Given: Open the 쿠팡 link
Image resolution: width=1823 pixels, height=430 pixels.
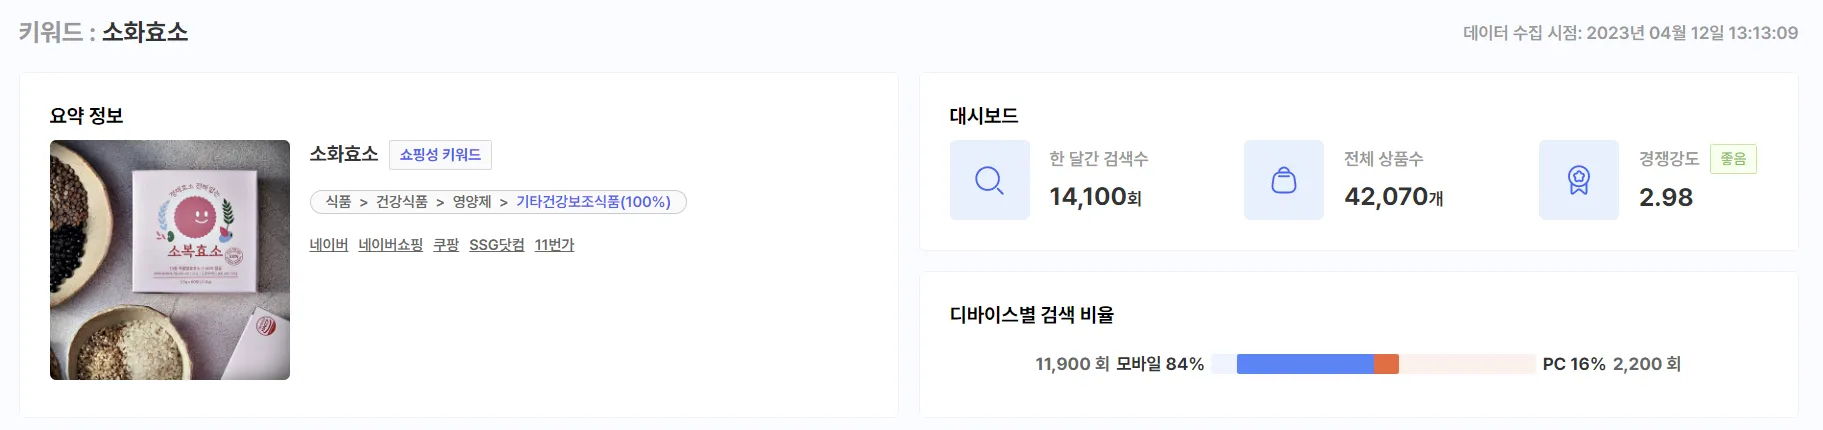Looking at the screenshot, I should tap(446, 245).
